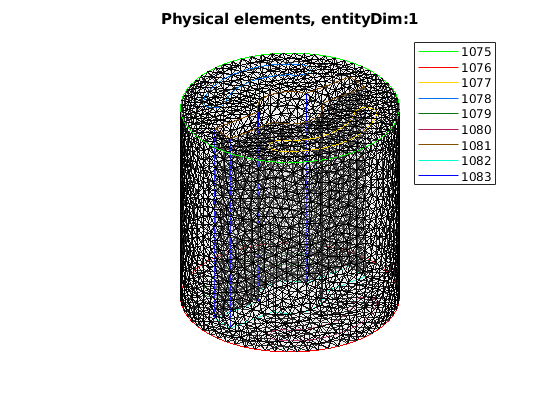Screen dimensions: 560x420
Task: Click the 1077 legend label
Action: [x=476, y=83]
